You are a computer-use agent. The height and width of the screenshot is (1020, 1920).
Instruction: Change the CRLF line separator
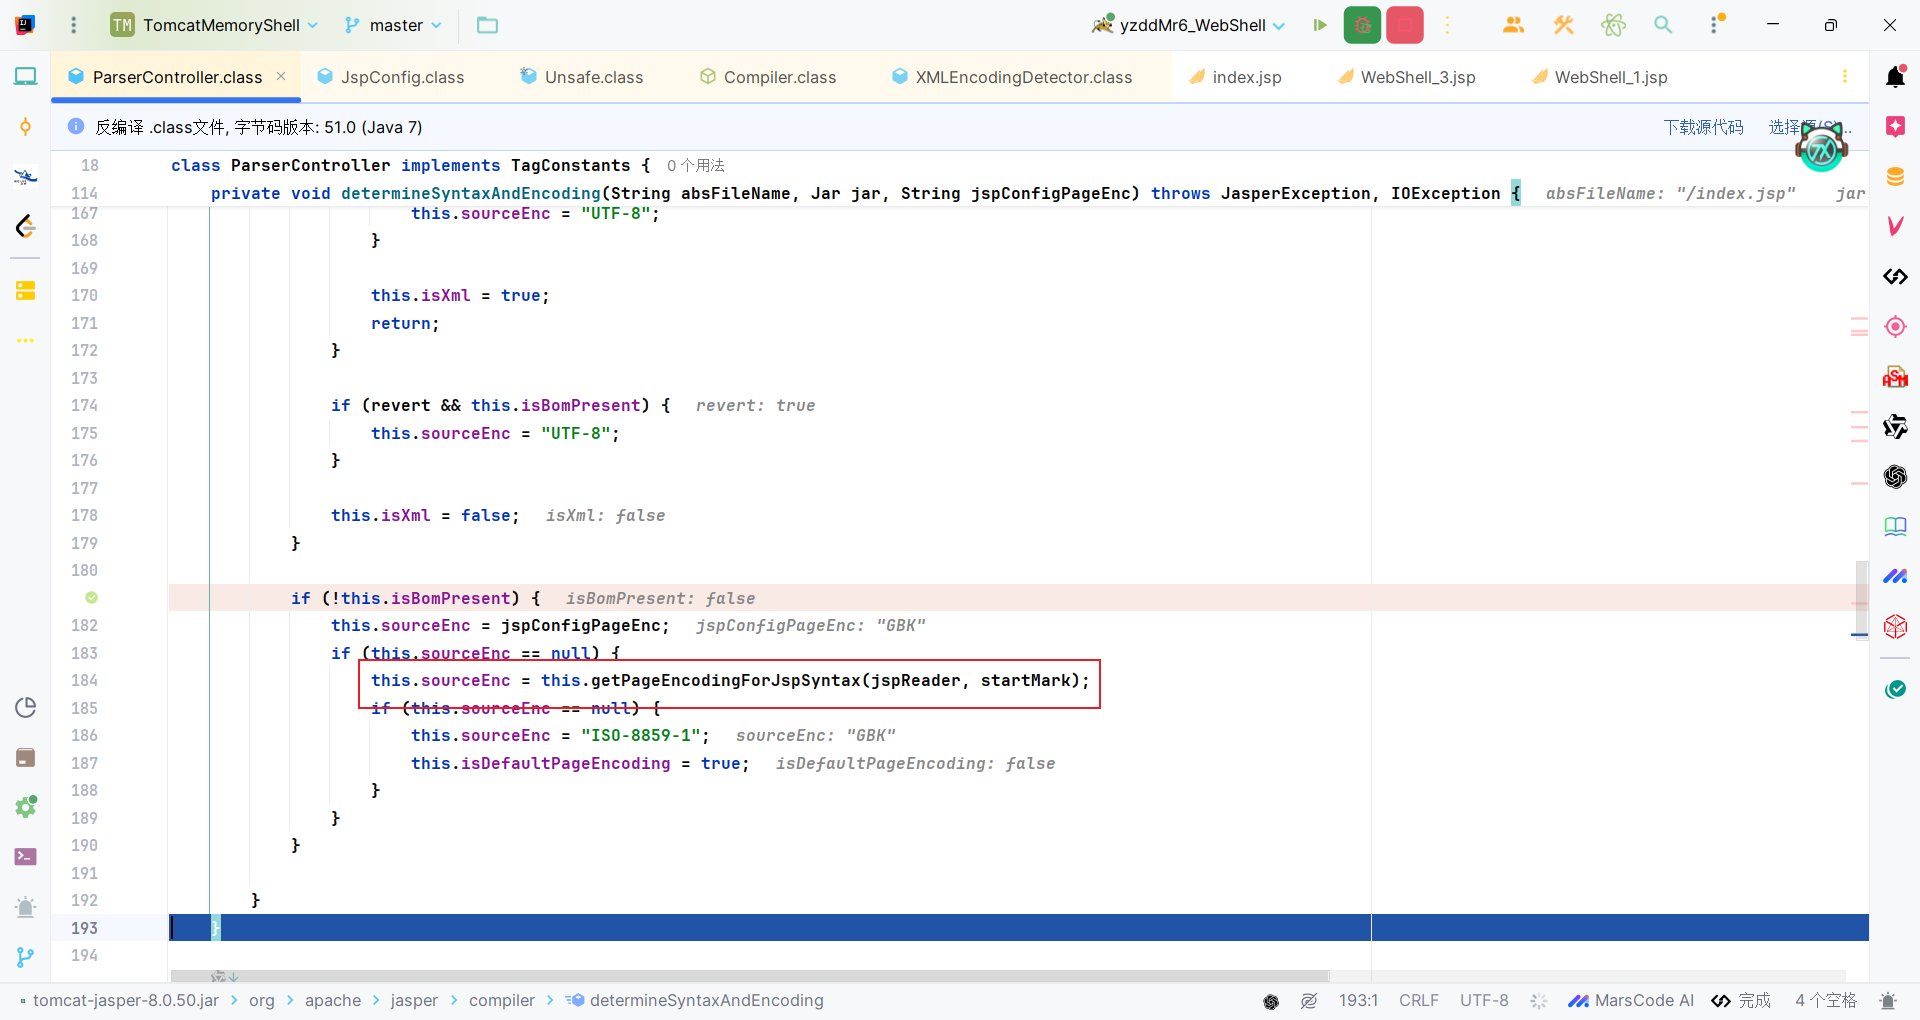tap(1418, 1001)
